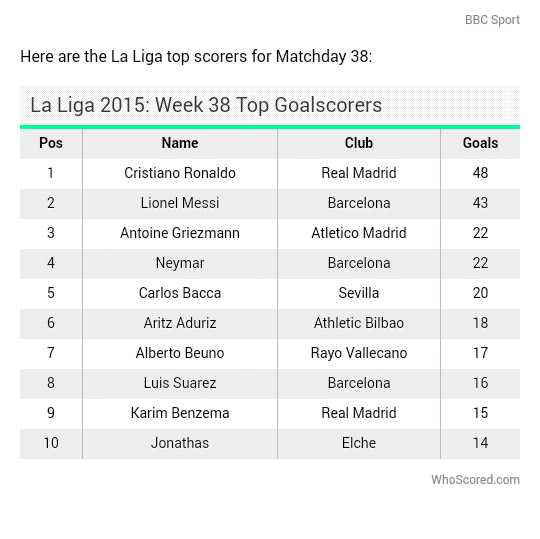The height and width of the screenshot is (539, 540).
Task: Select the La Liga 2015 table title
Action: coord(206,105)
